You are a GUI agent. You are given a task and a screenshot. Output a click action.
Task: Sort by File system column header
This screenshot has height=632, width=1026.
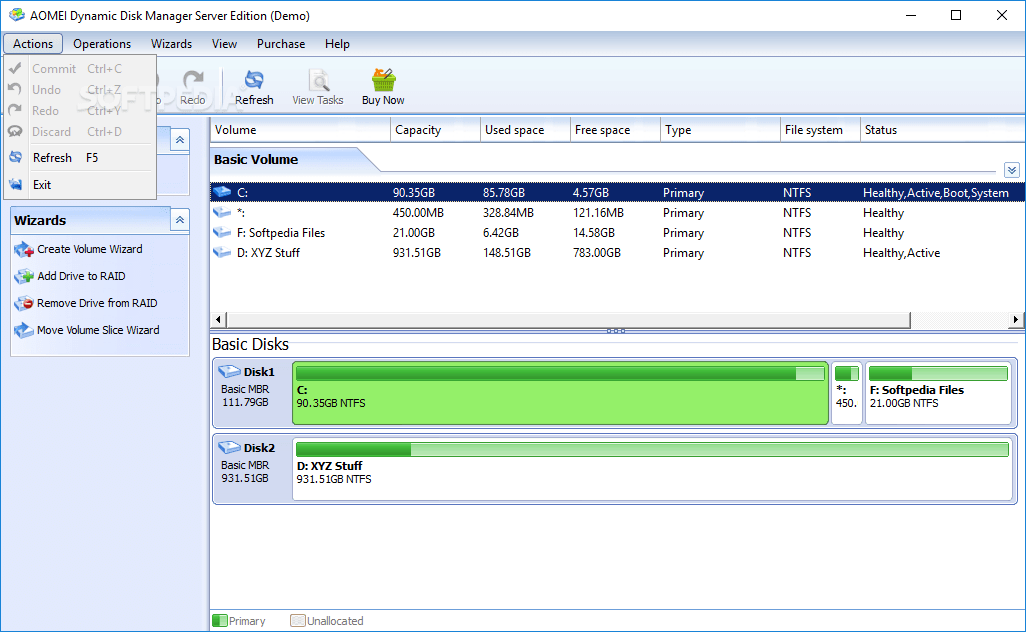click(821, 130)
